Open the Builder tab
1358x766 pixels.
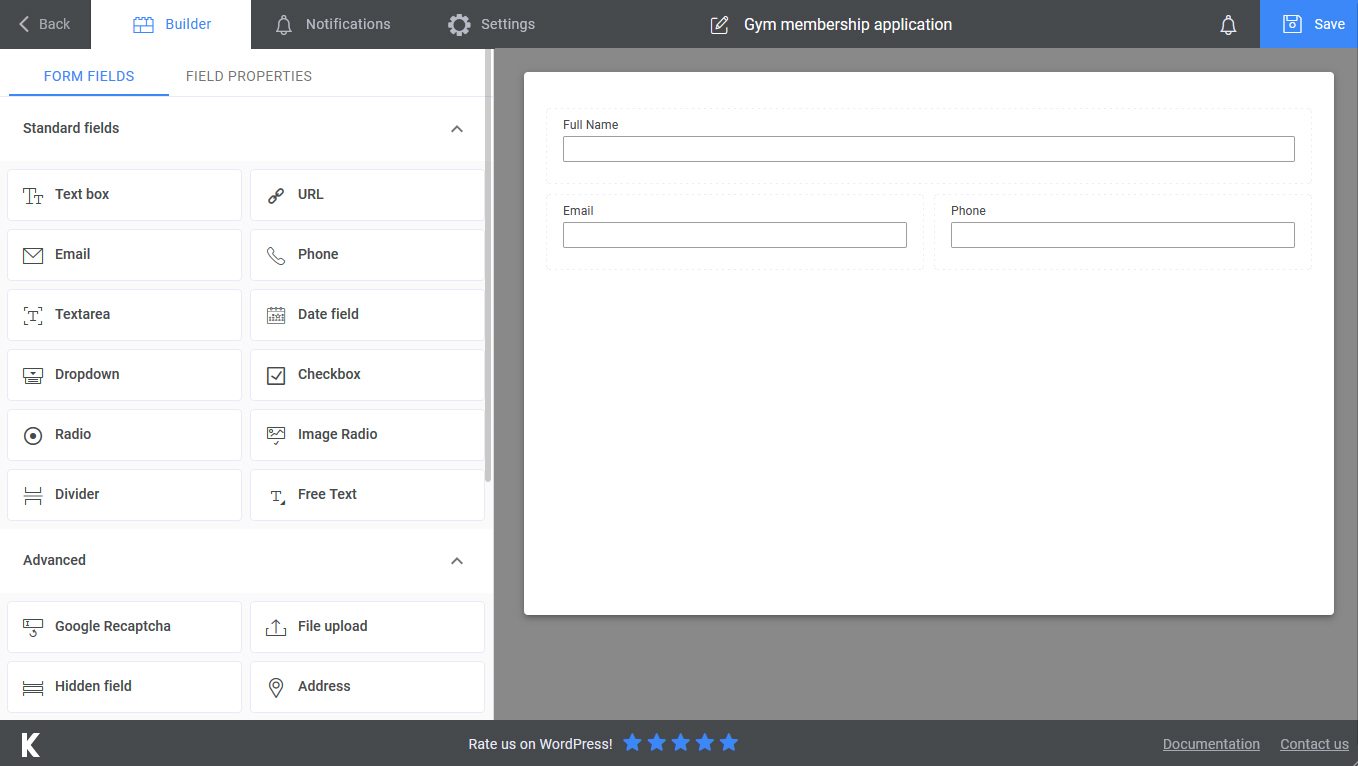coord(171,24)
